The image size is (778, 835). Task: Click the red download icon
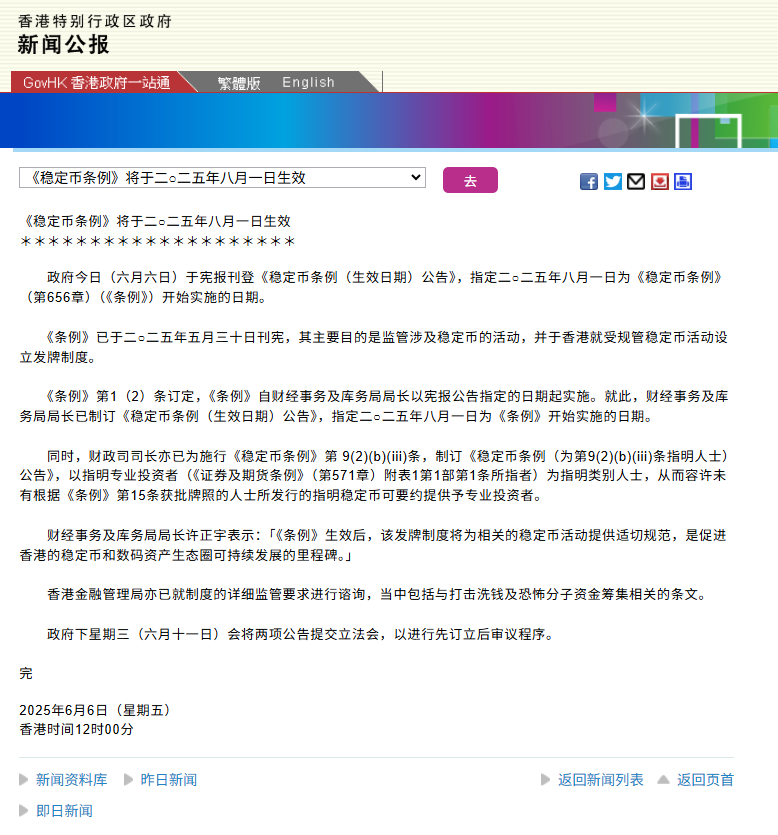click(x=660, y=182)
